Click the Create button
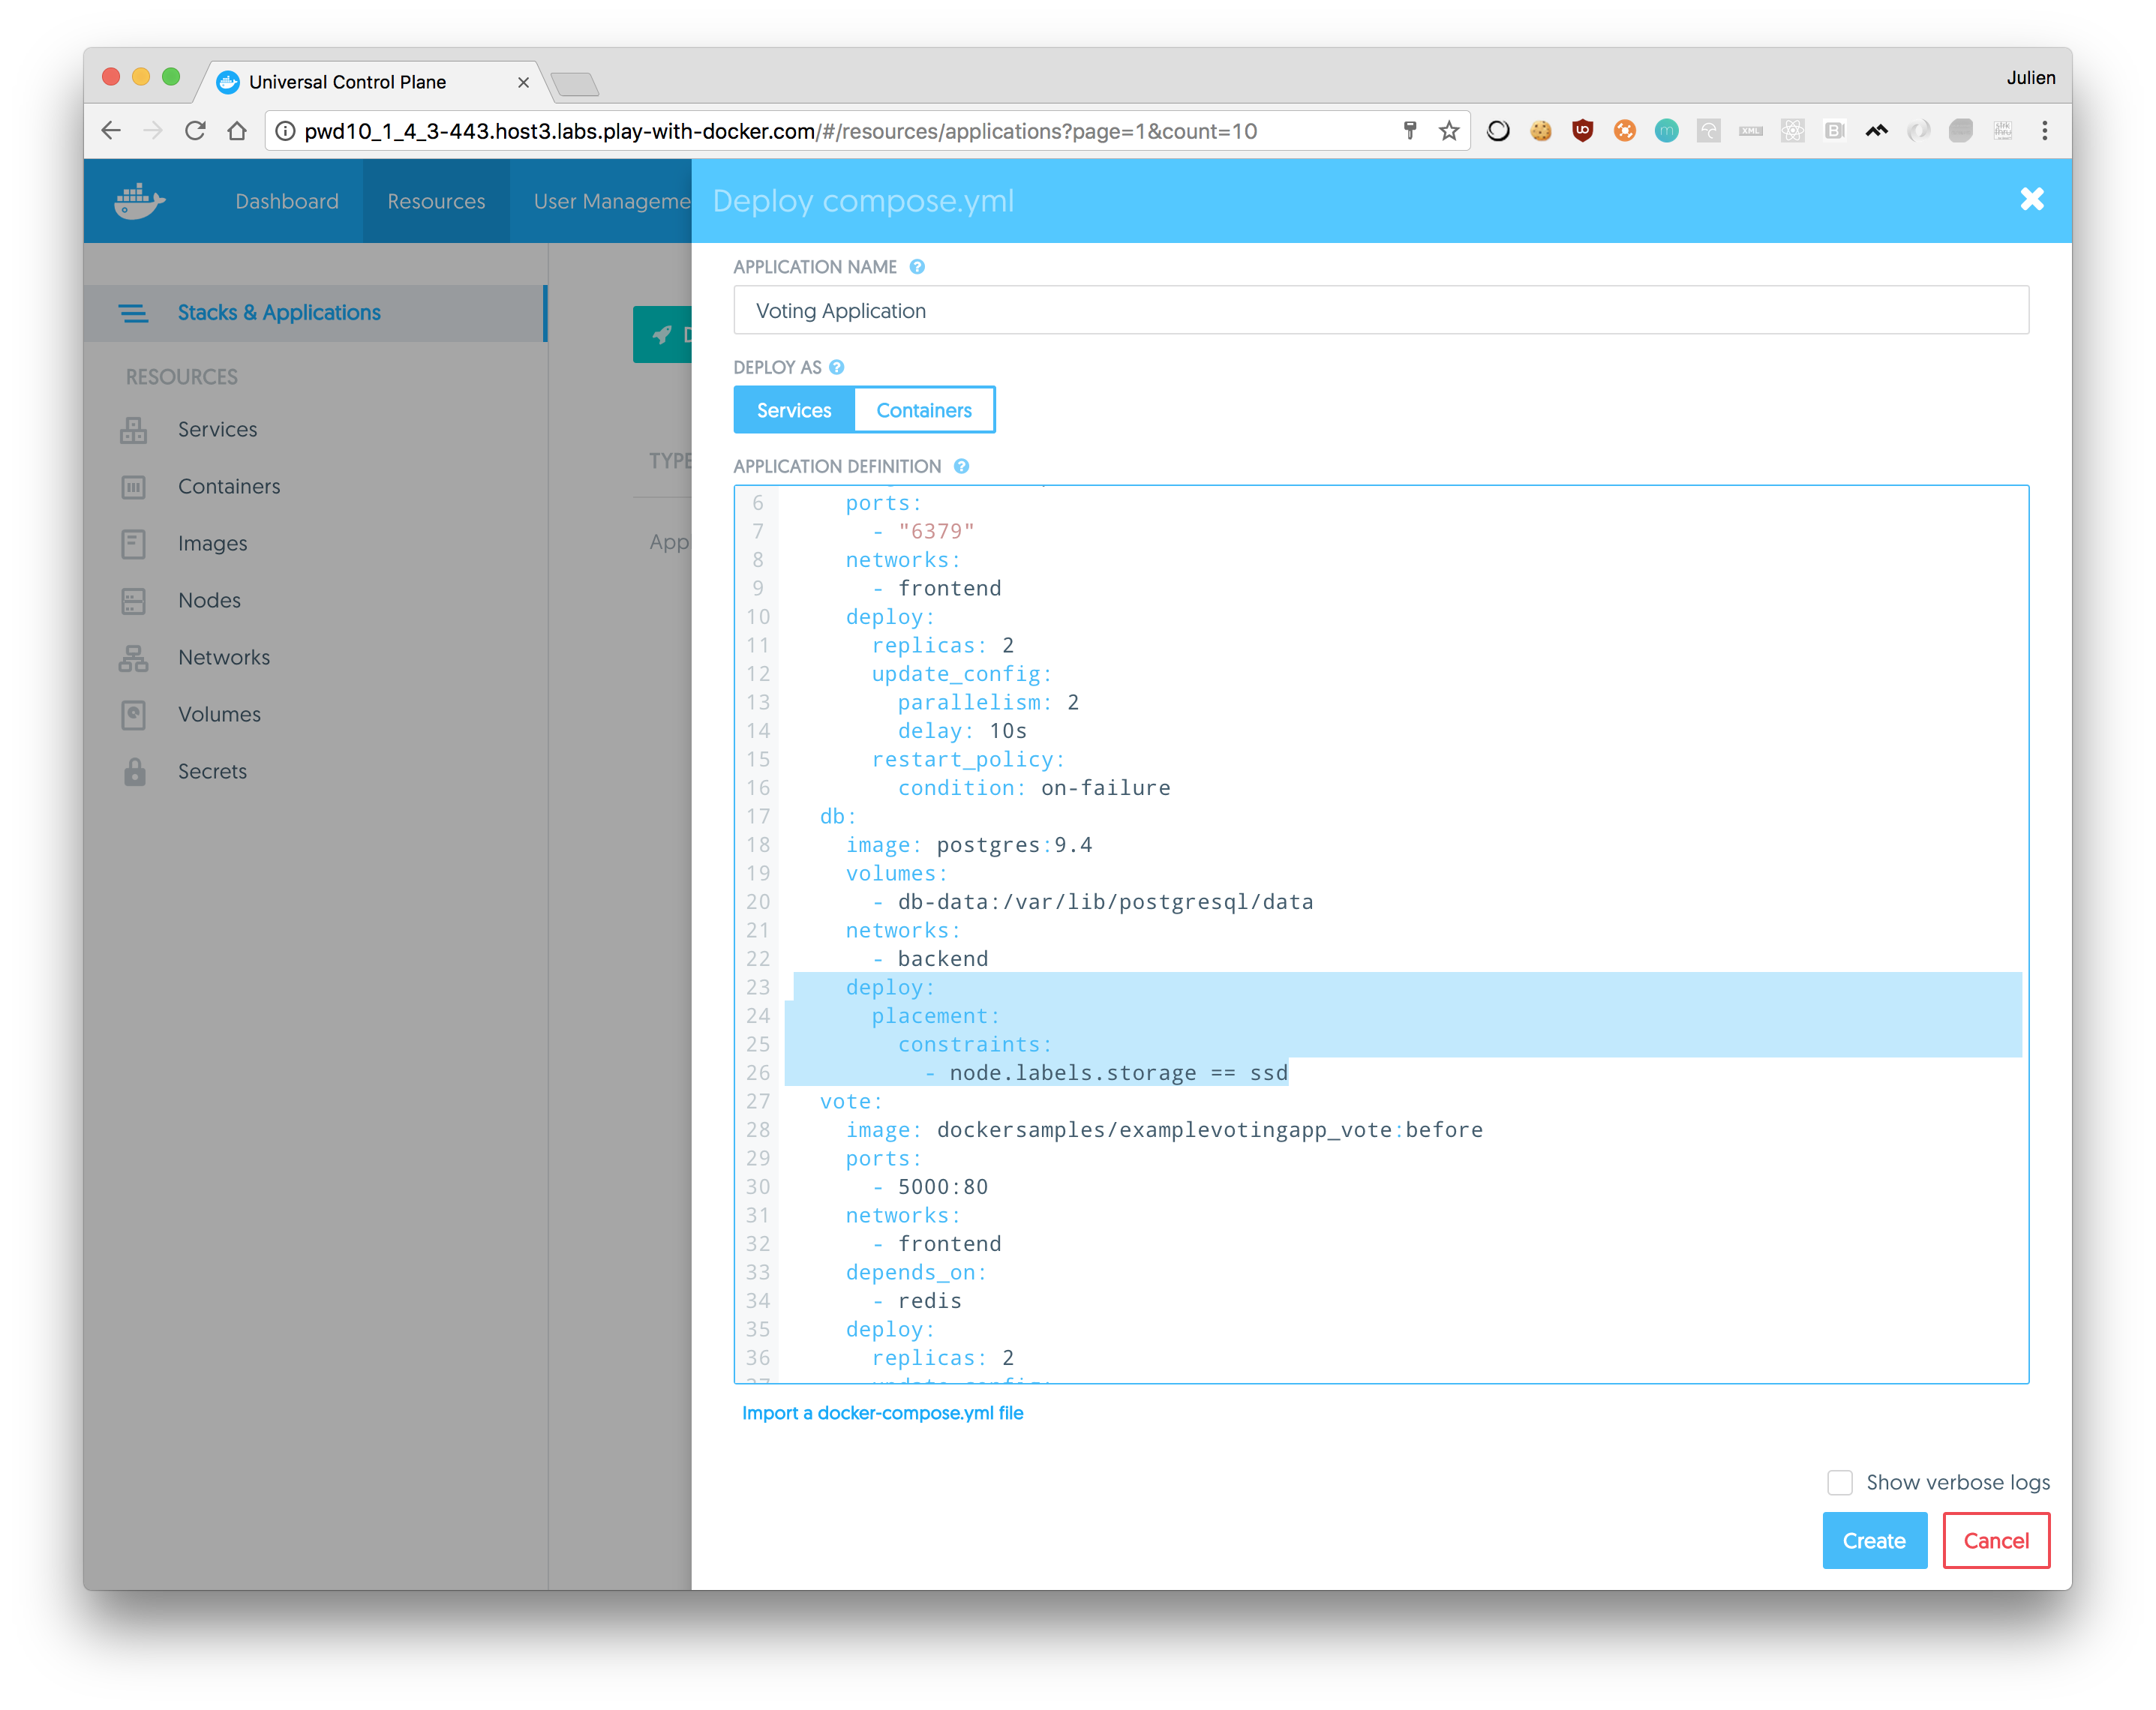Viewport: 2156px width, 1710px height. pyautogui.click(x=1873, y=1540)
